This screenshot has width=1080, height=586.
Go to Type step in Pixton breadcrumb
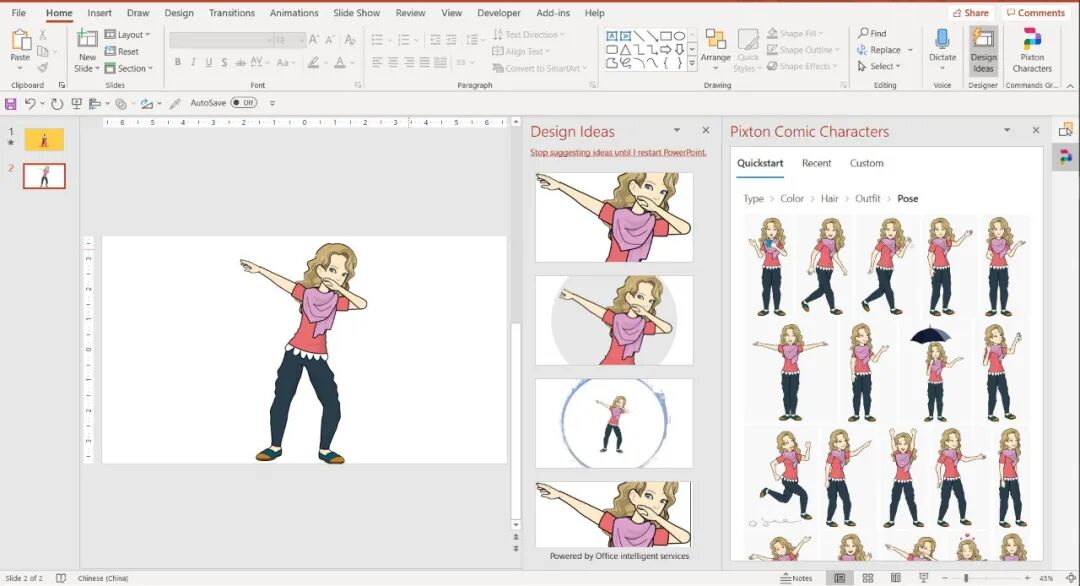[753, 198]
